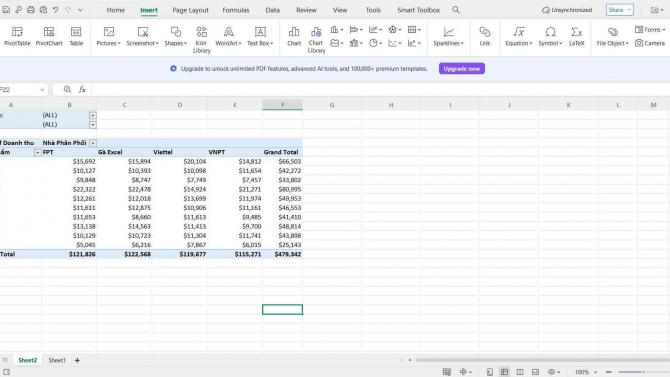Screen dimensions: 670x377
Task: Open the Data tab
Action: pyautogui.click(x=273, y=10)
